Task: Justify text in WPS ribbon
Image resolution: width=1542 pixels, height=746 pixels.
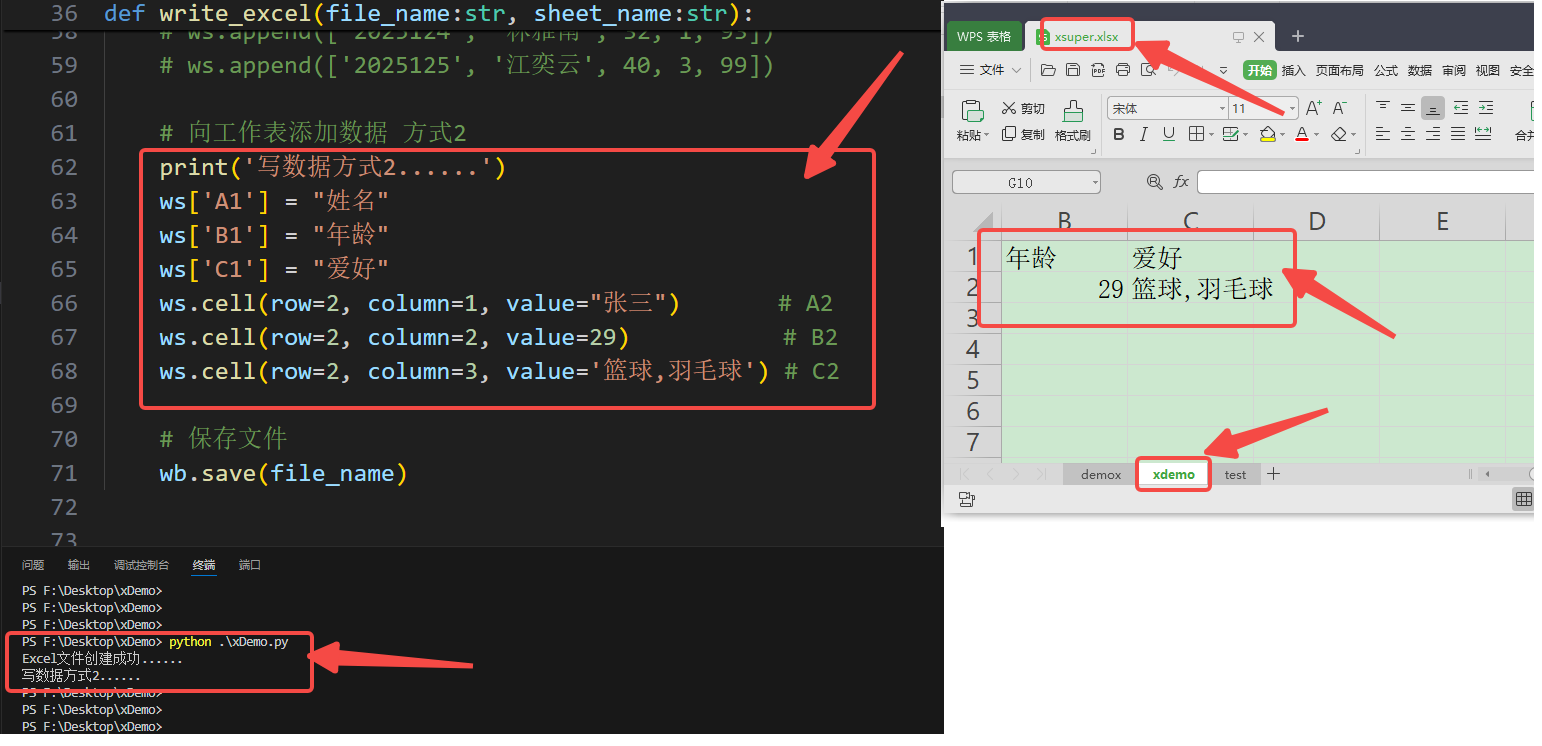Action: click(x=1457, y=133)
